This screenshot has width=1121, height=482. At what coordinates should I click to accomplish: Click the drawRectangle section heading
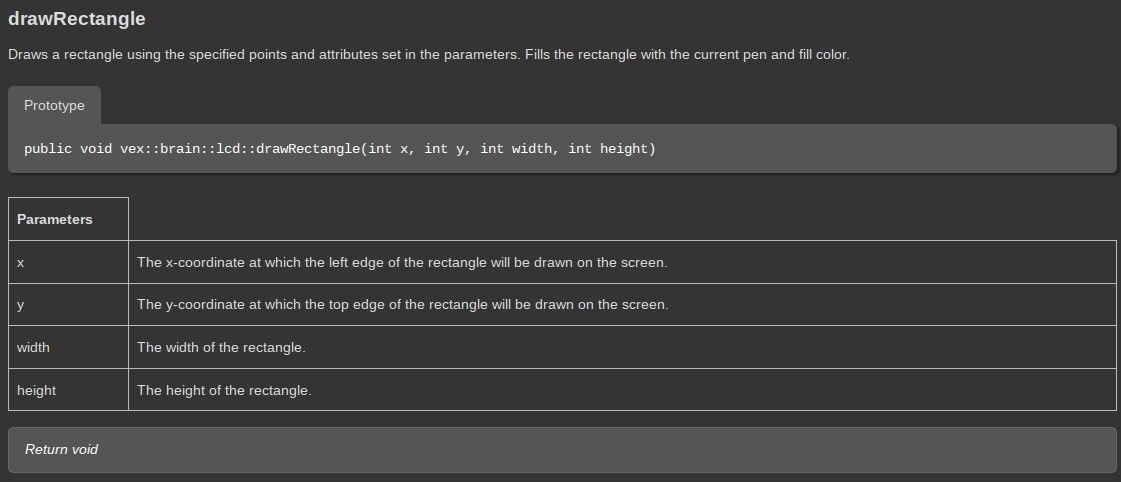point(77,19)
